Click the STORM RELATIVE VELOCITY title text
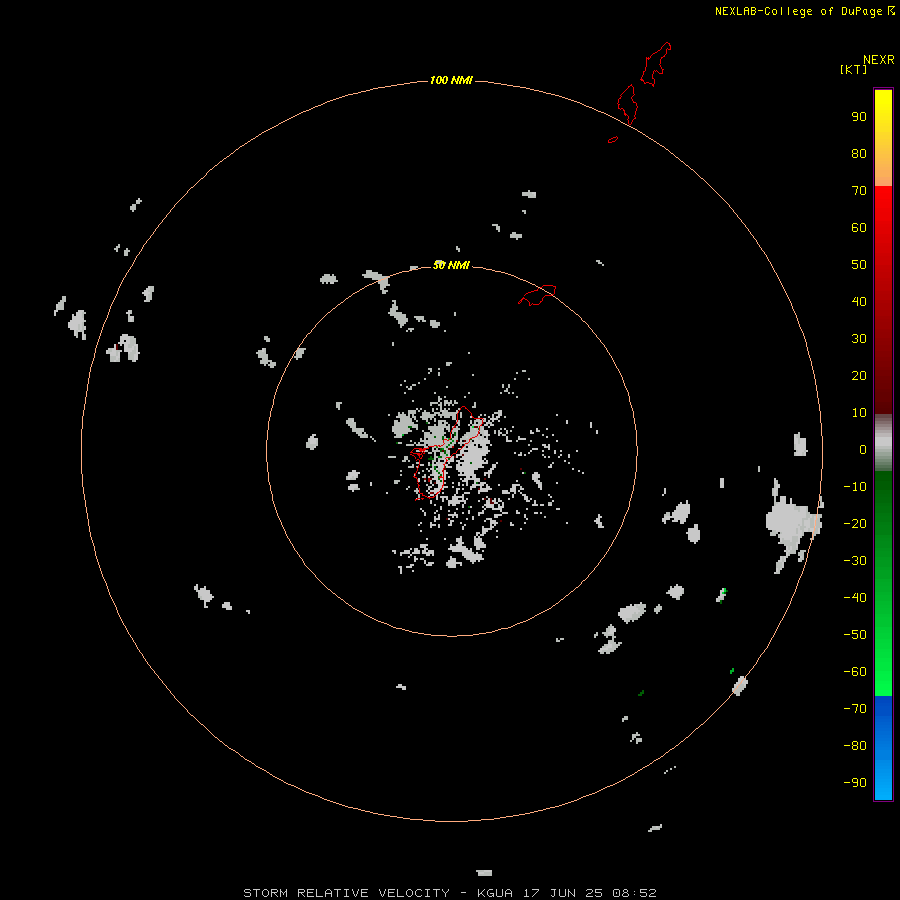This screenshot has height=900, width=900. tap(346, 893)
